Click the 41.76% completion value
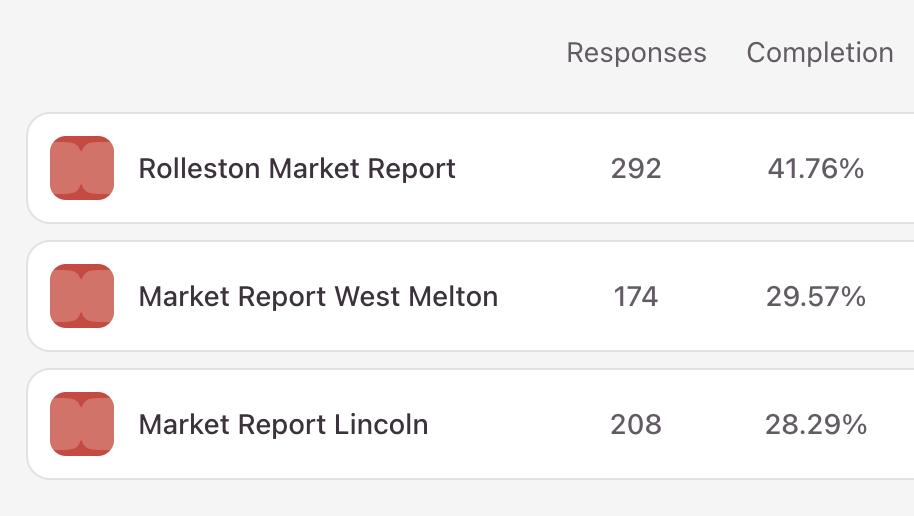The image size is (914, 516). pyautogui.click(x=815, y=169)
